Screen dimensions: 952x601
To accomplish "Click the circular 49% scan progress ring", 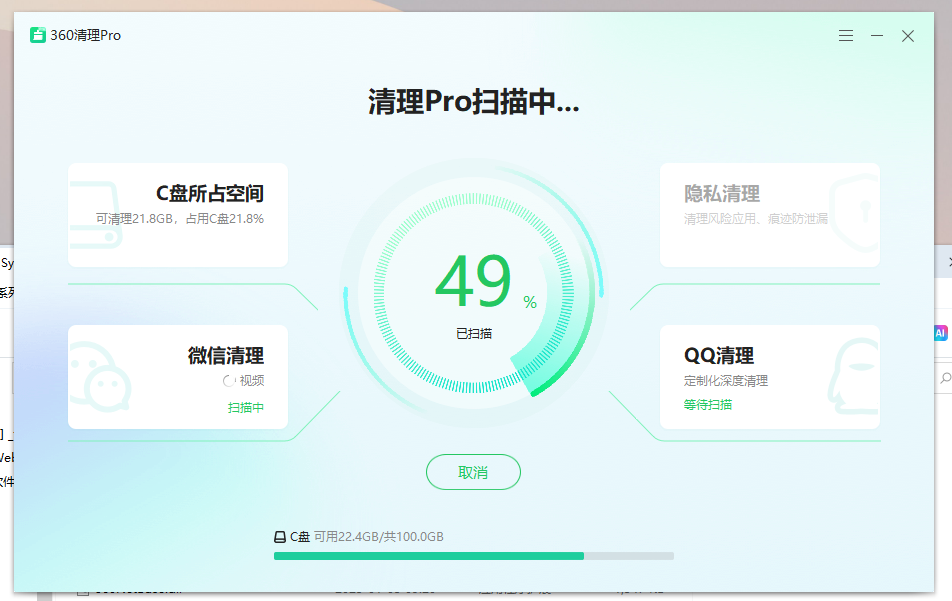I will pos(474,293).
